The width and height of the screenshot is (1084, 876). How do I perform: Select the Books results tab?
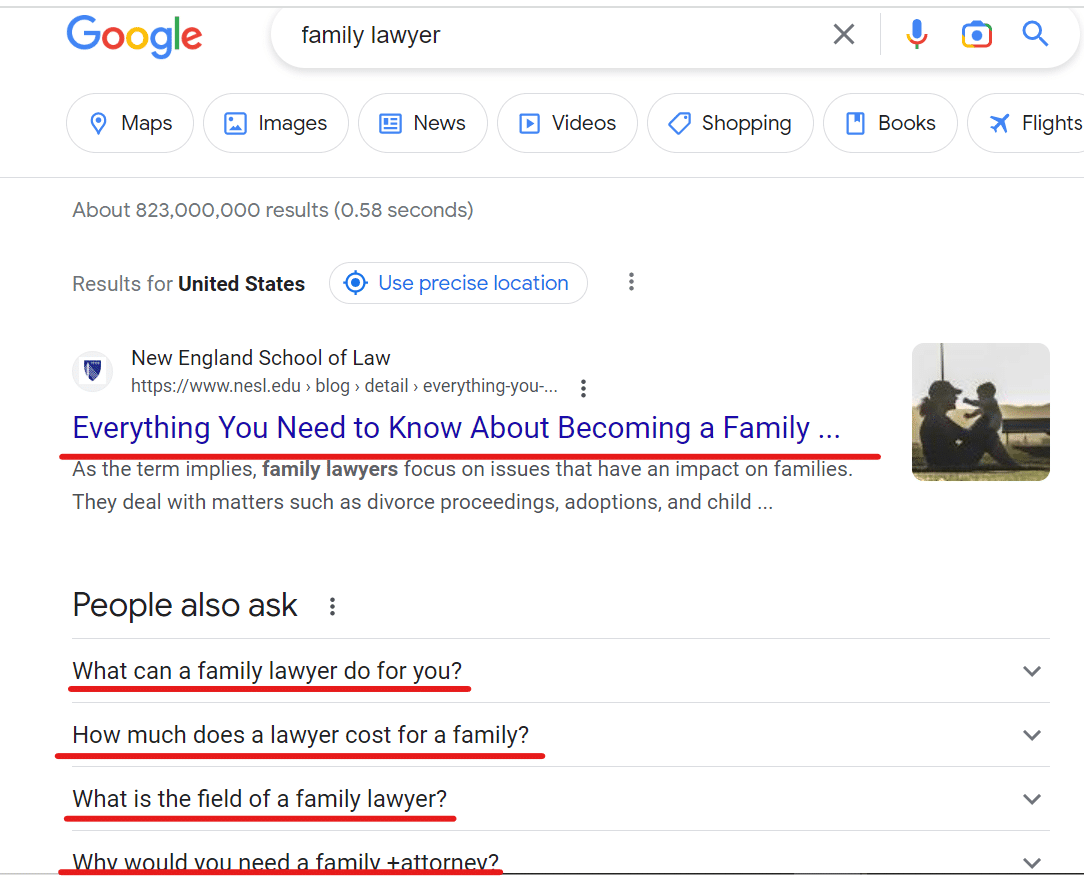(890, 123)
